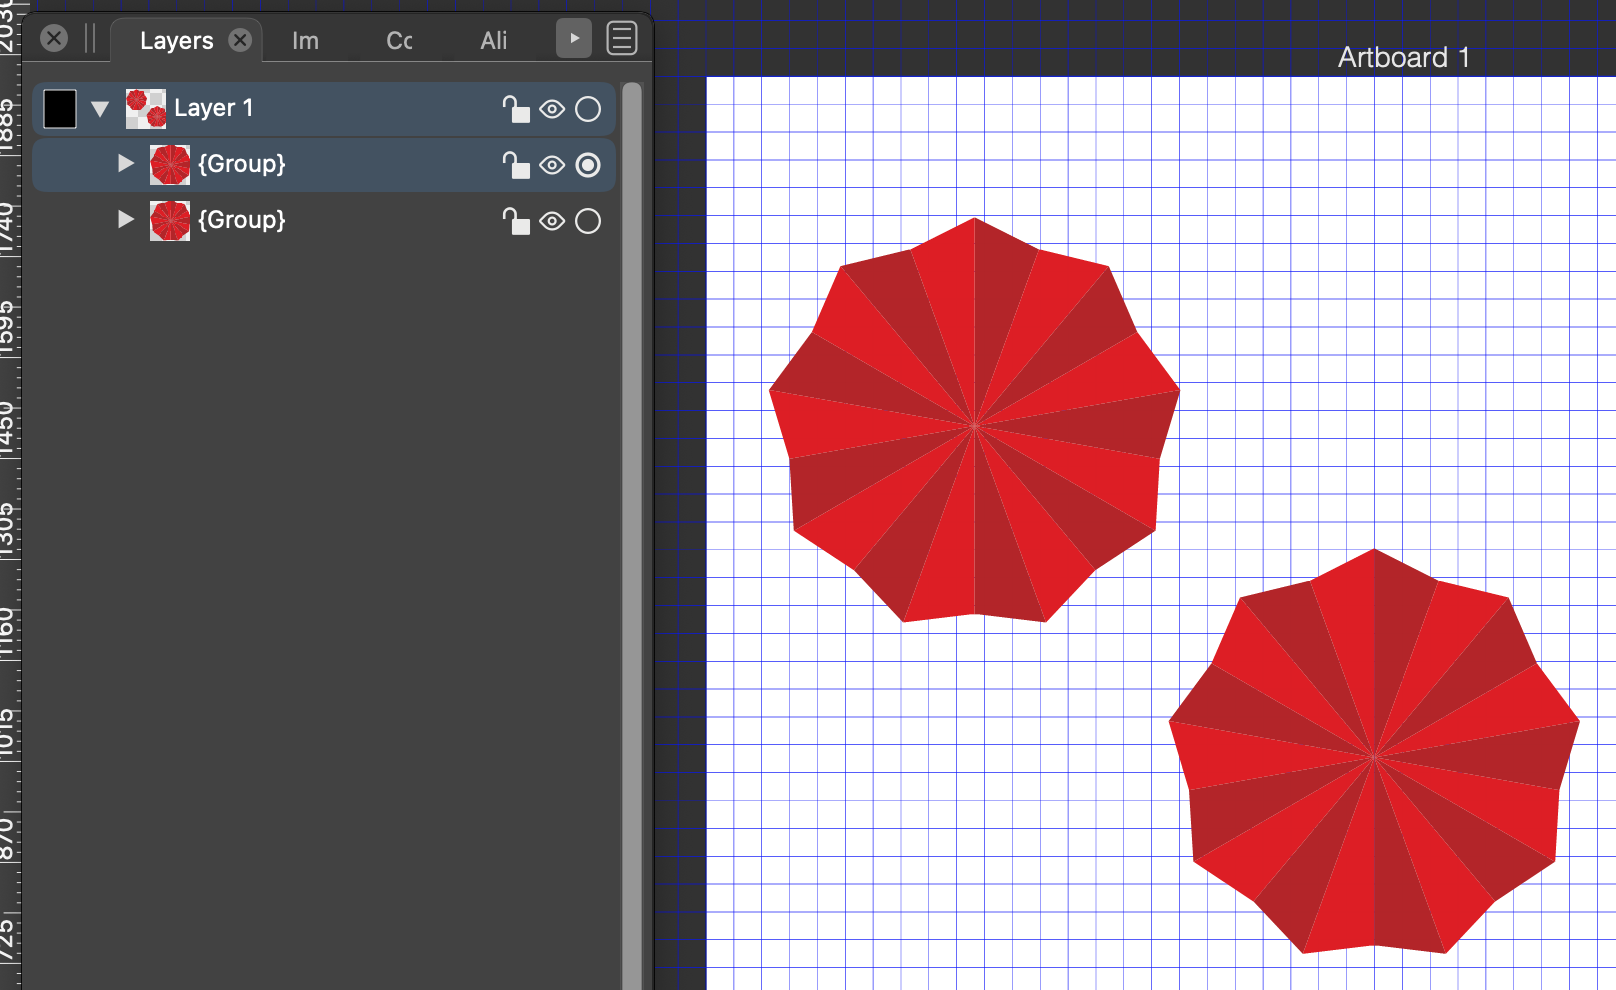Close the floating panel with X button

[54, 39]
